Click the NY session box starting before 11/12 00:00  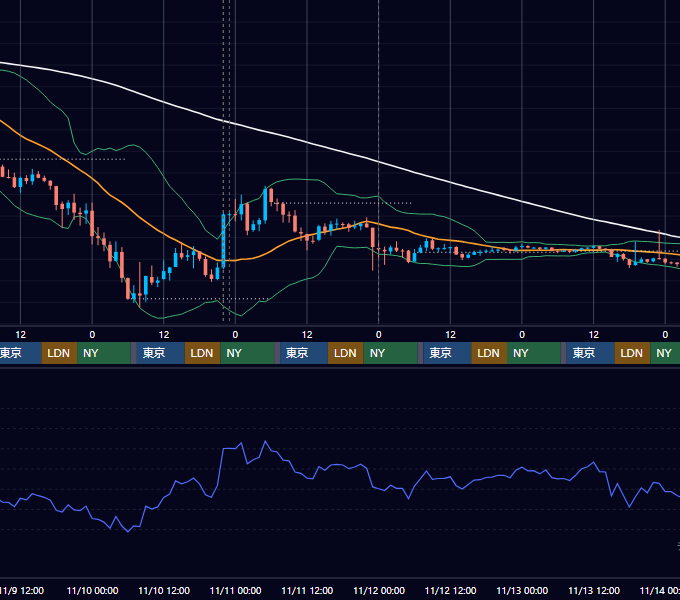point(390,353)
